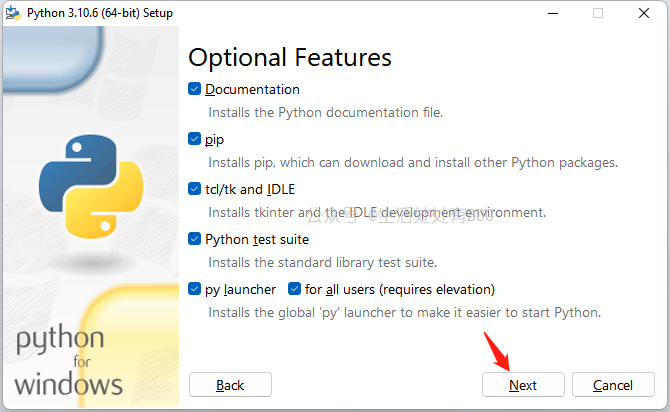670x412 pixels.
Task: Minimize the Python Setup window
Action: (552, 13)
